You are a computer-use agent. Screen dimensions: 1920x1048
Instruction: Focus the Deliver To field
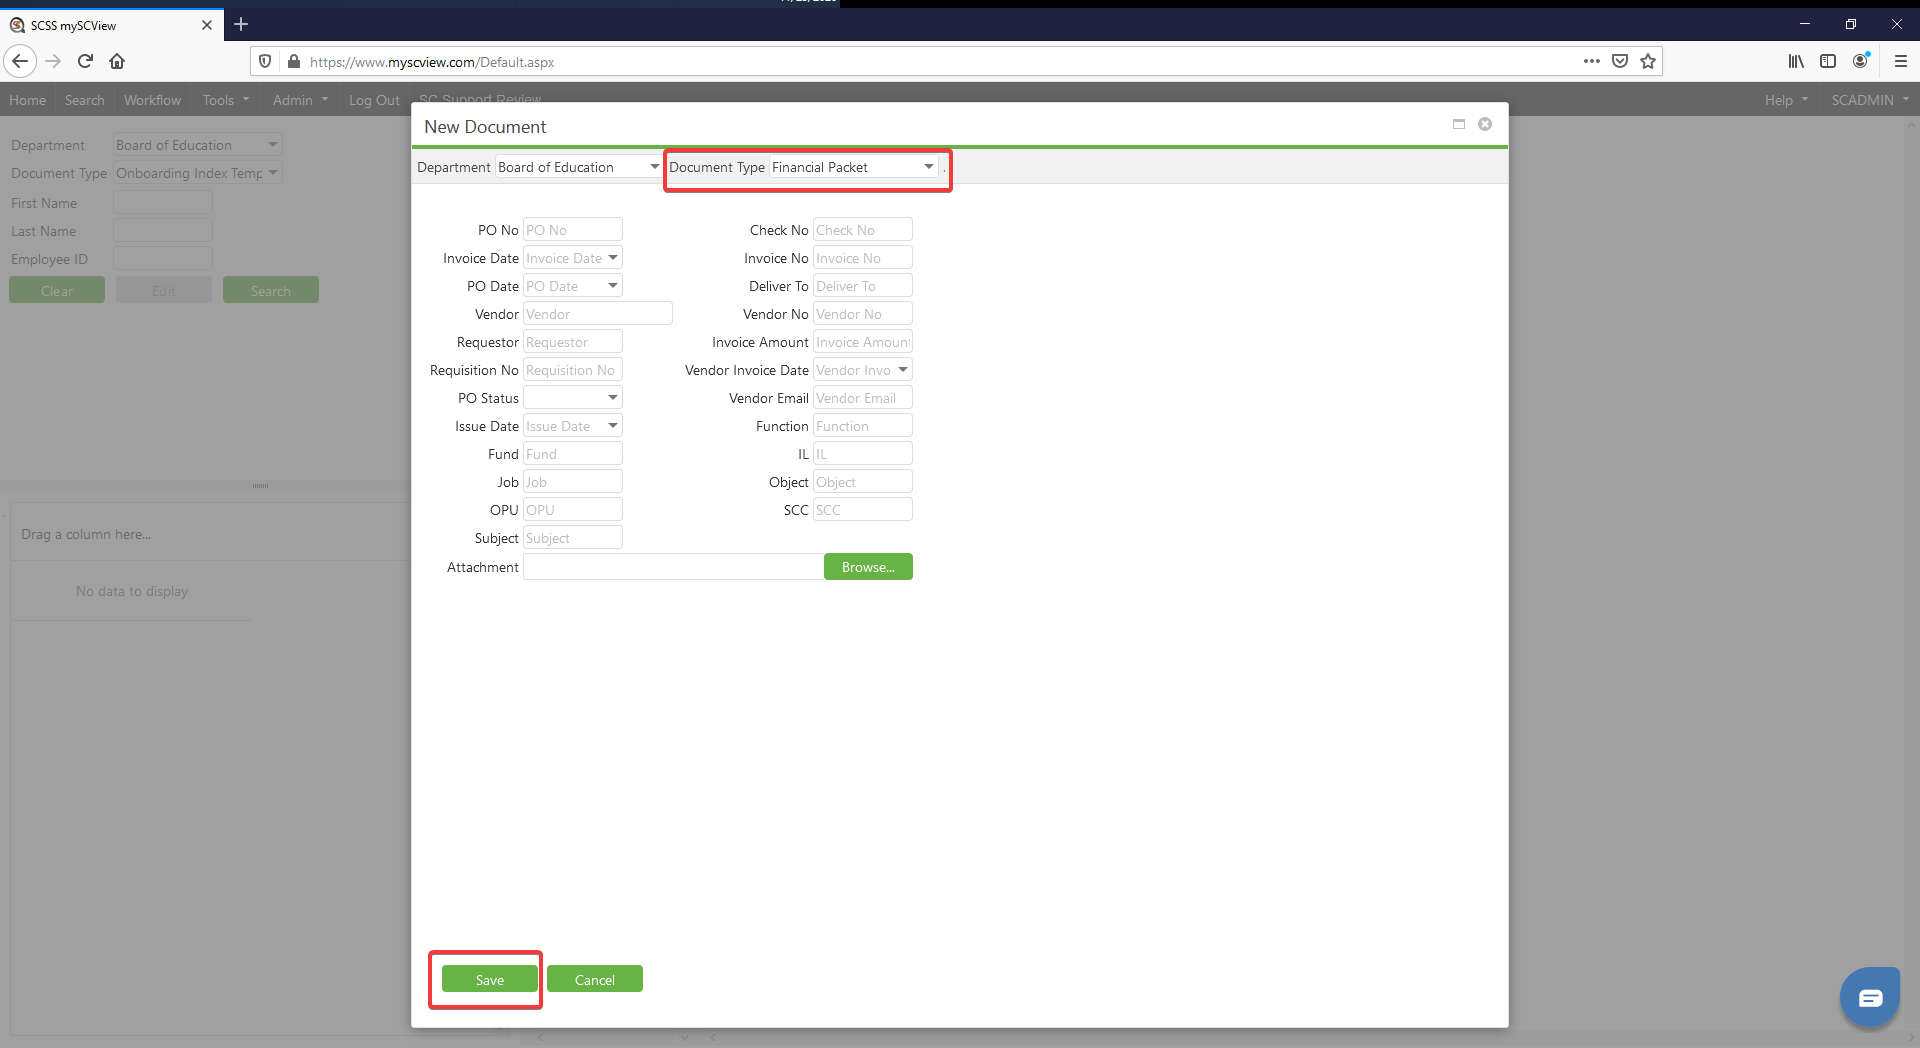(x=863, y=286)
